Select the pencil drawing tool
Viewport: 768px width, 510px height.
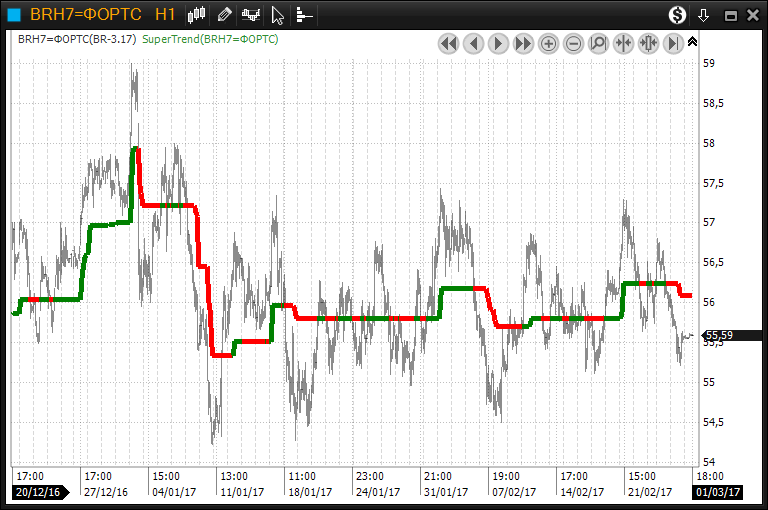pyautogui.click(x=224, y=15)
